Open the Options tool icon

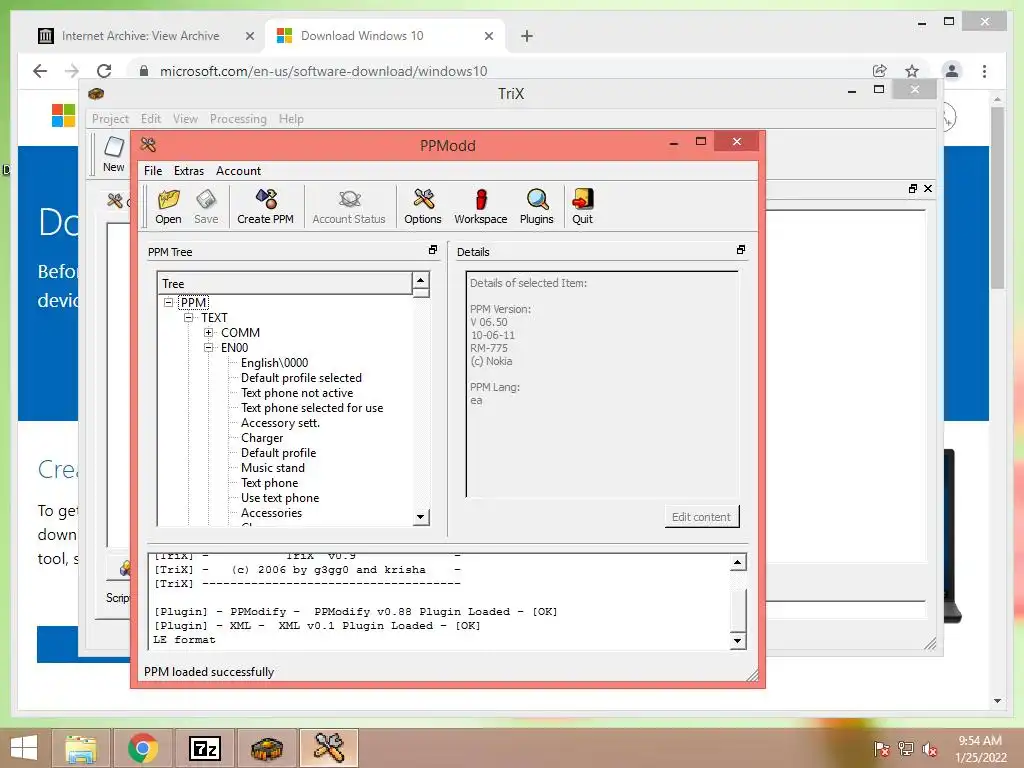(423, 206)
